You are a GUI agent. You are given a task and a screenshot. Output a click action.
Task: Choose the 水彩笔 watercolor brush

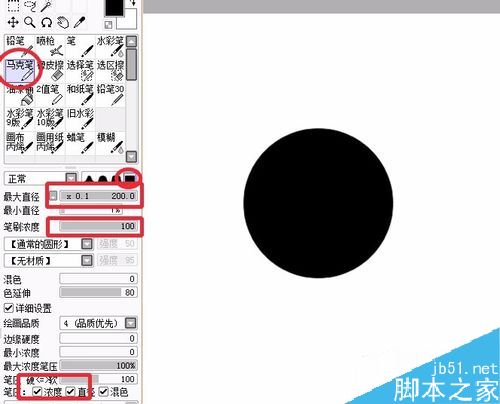pyautogui.click(x=110, y=46)
